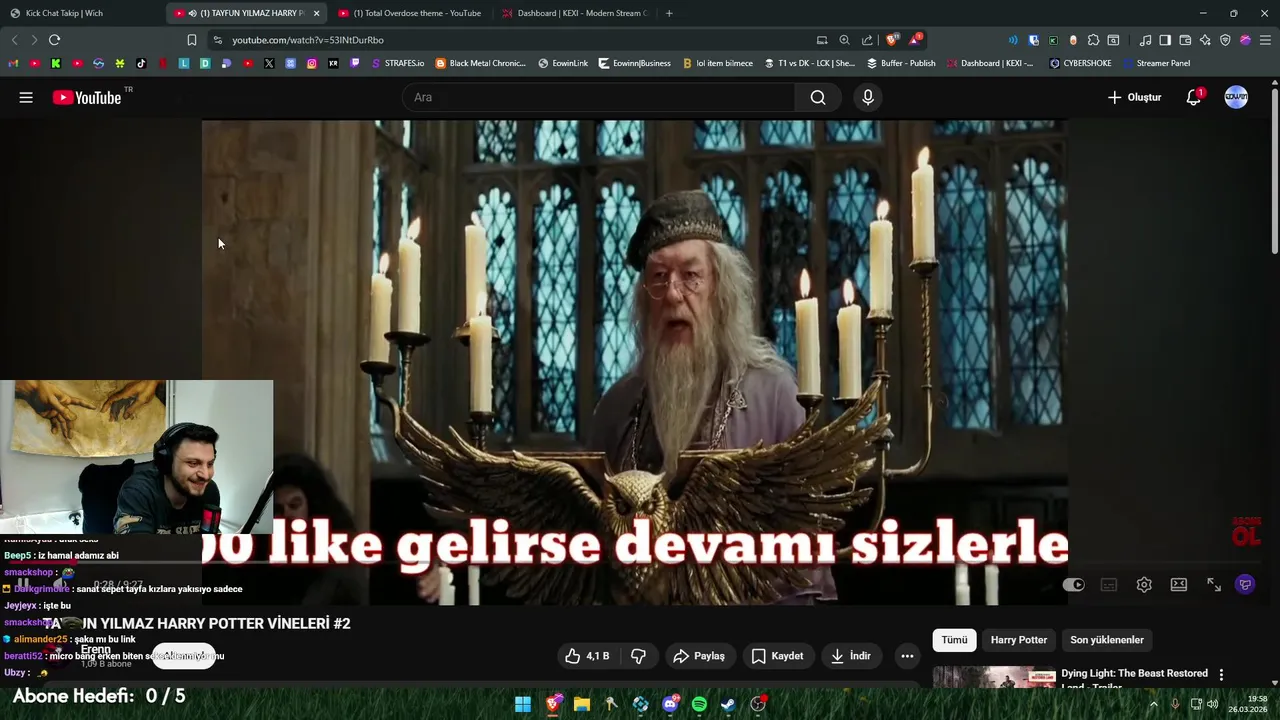Open Spotify from the taskbar
Viewport: 1280px width, 720px height.
coord(699,704)
